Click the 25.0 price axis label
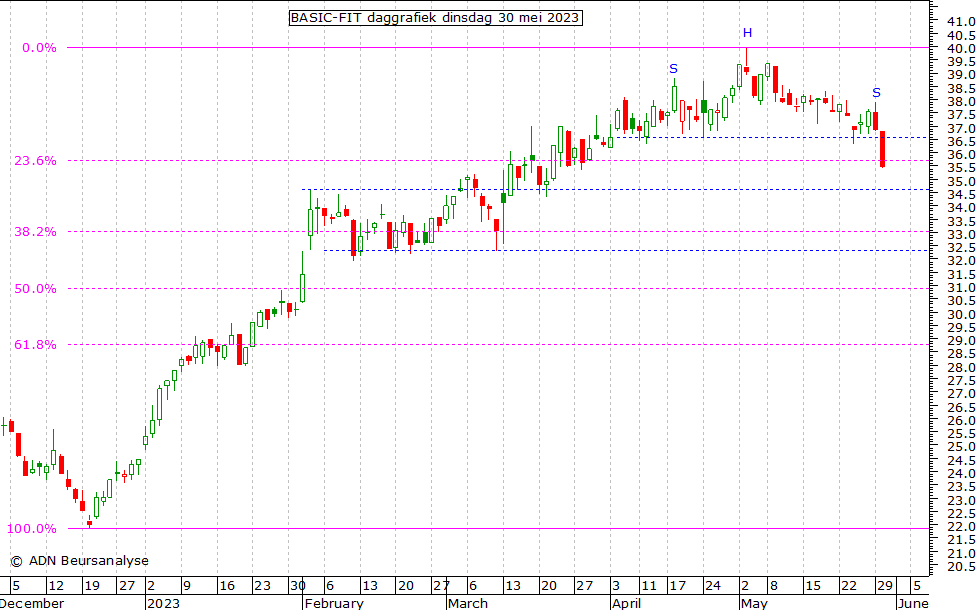 pos(961,447)
